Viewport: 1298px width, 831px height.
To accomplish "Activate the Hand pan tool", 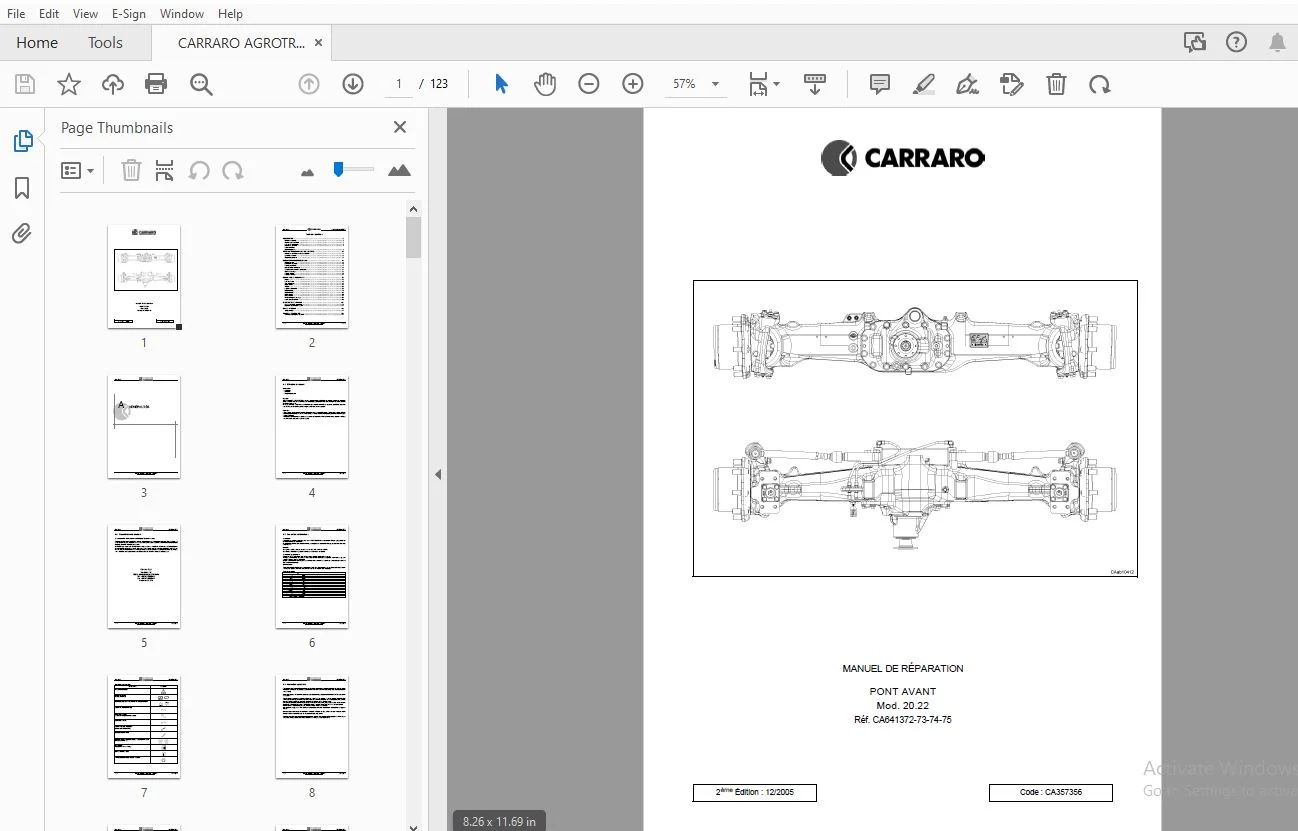I will click(544, 85).
